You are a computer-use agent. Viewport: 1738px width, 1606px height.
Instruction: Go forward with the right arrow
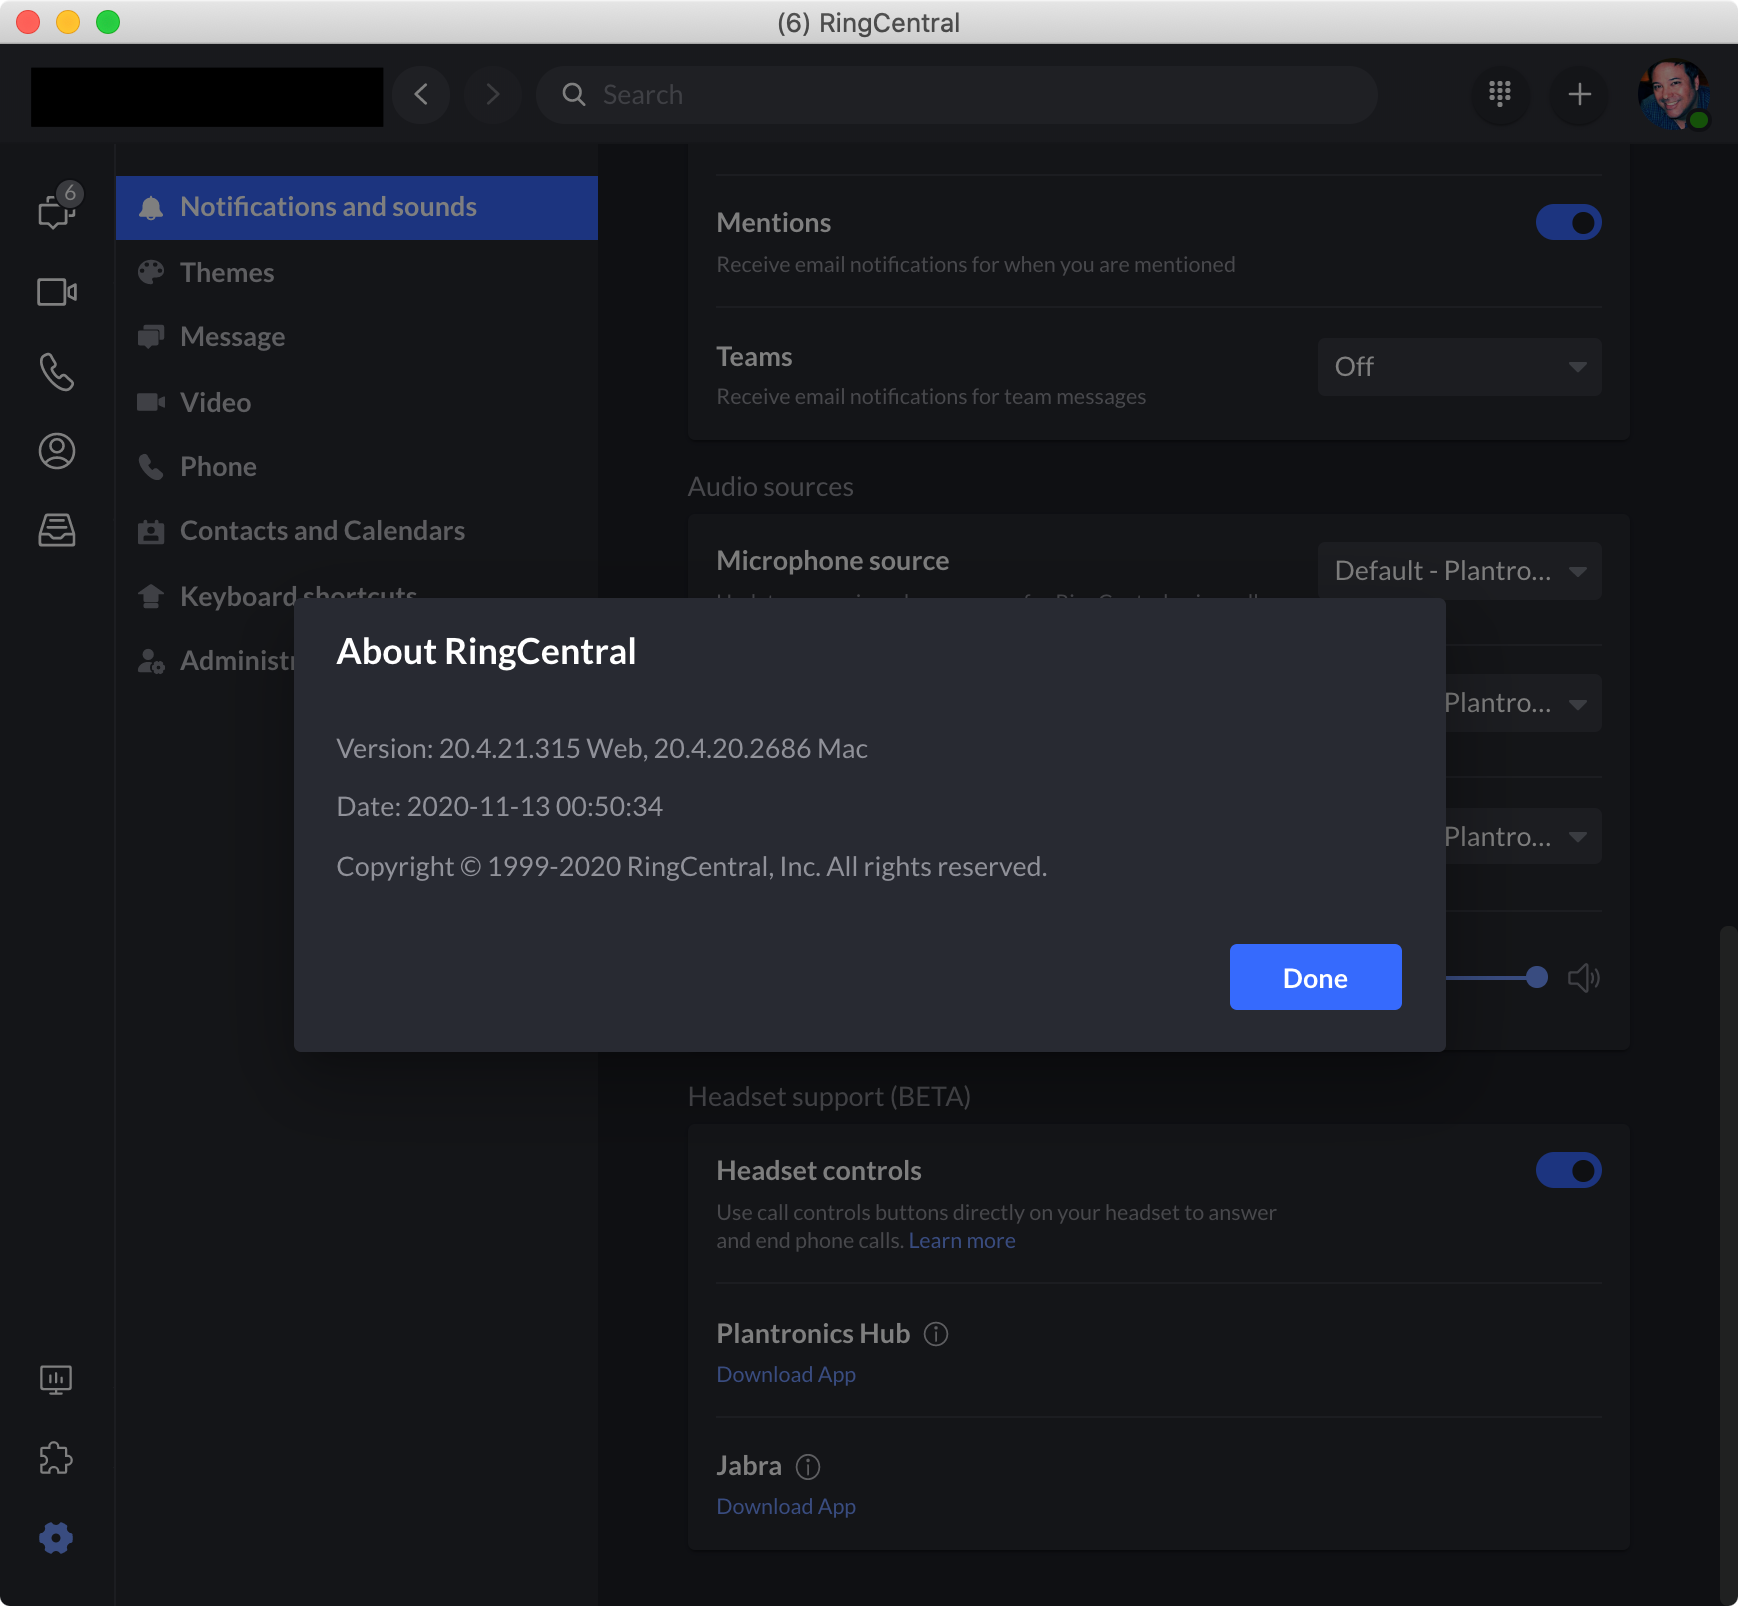492,95
